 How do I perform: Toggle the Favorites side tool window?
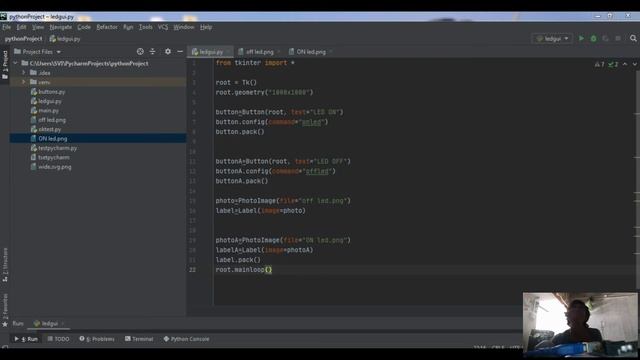4,310
